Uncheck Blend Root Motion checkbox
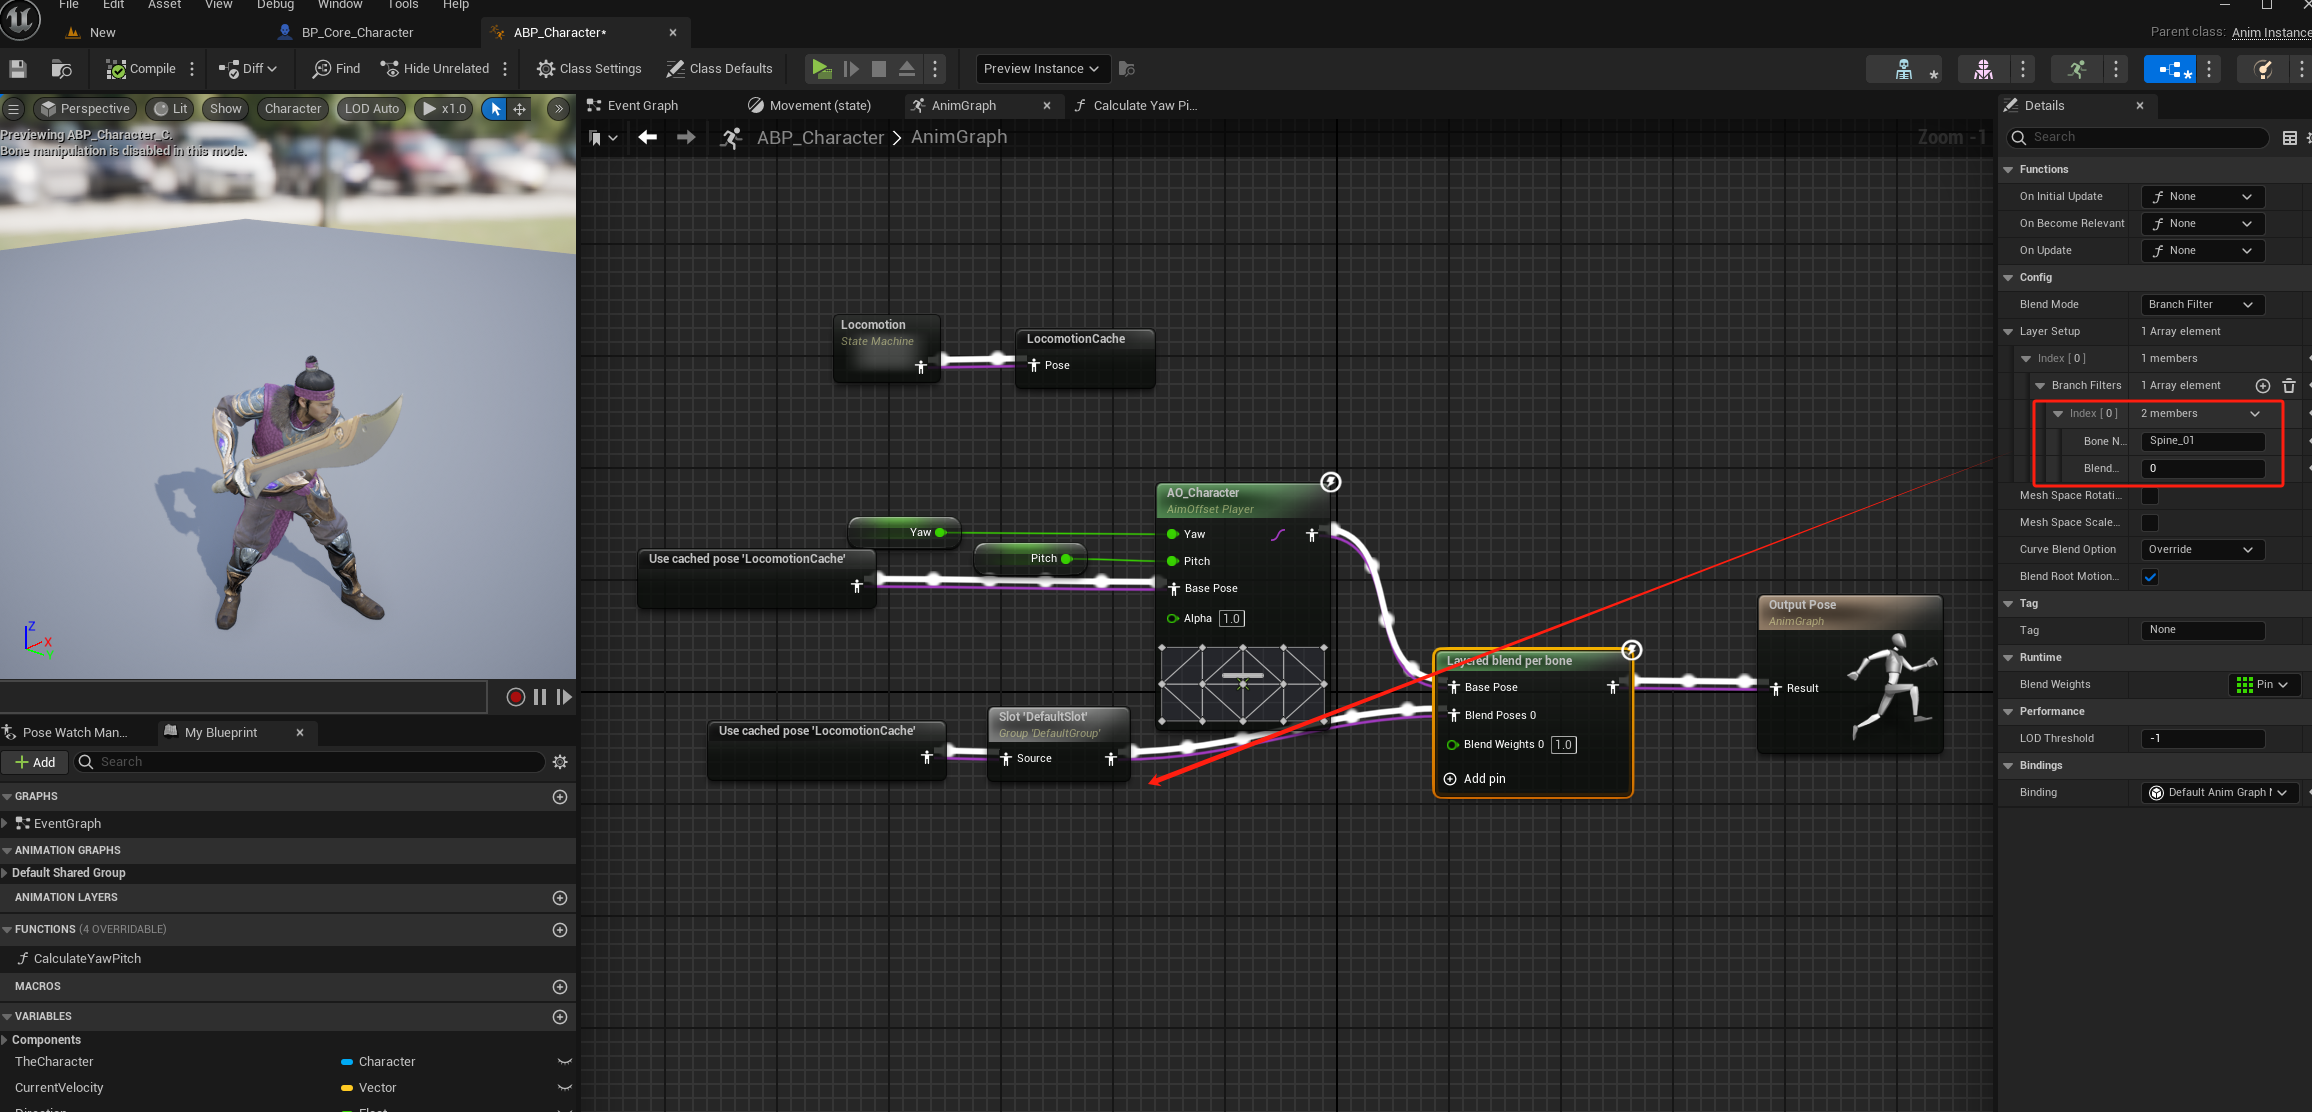The image size is (2312, 1112). coord(2150,577)
